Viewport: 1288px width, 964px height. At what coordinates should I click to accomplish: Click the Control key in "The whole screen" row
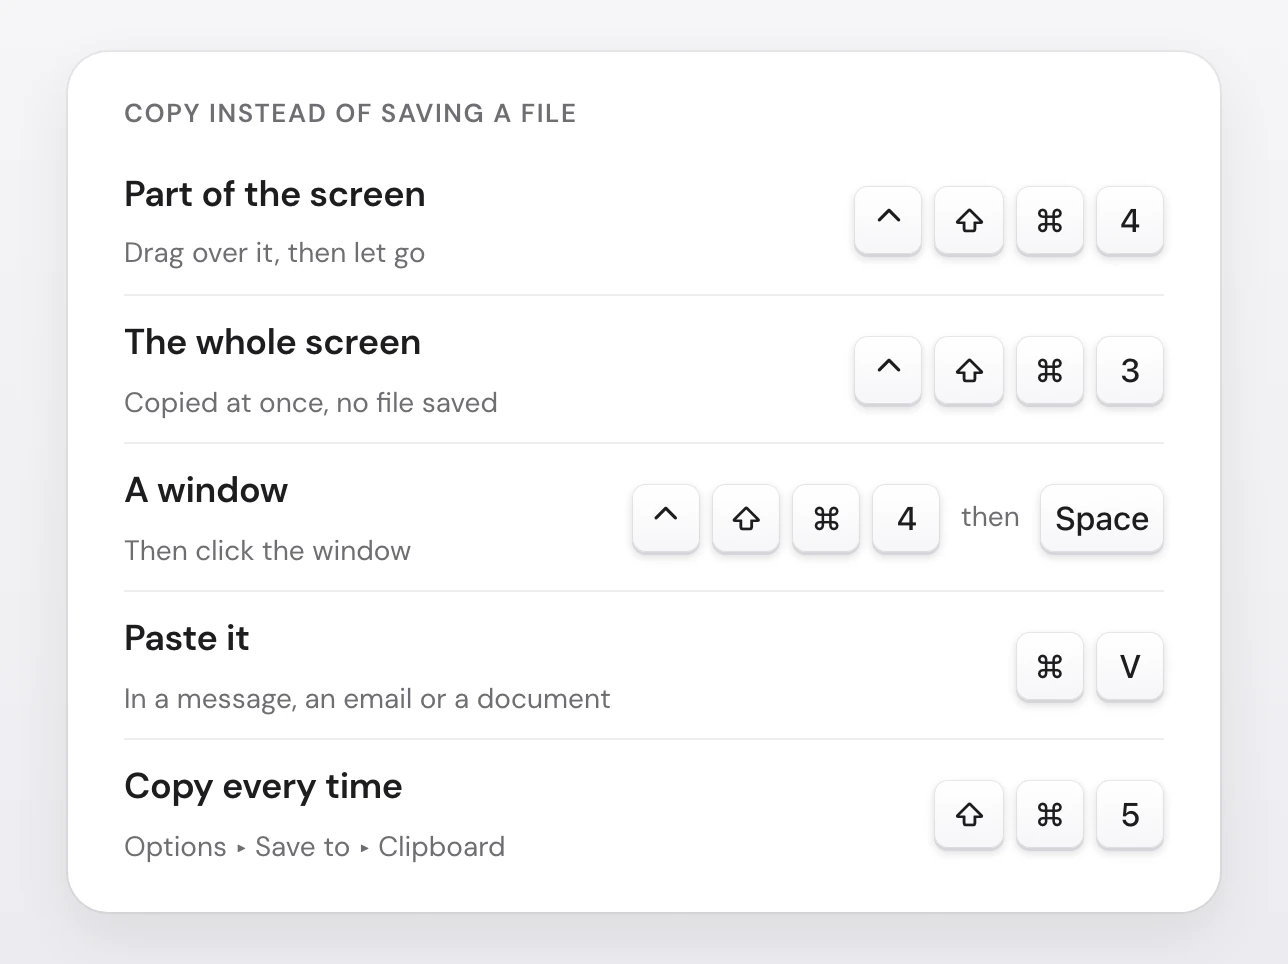click(888, 370)
